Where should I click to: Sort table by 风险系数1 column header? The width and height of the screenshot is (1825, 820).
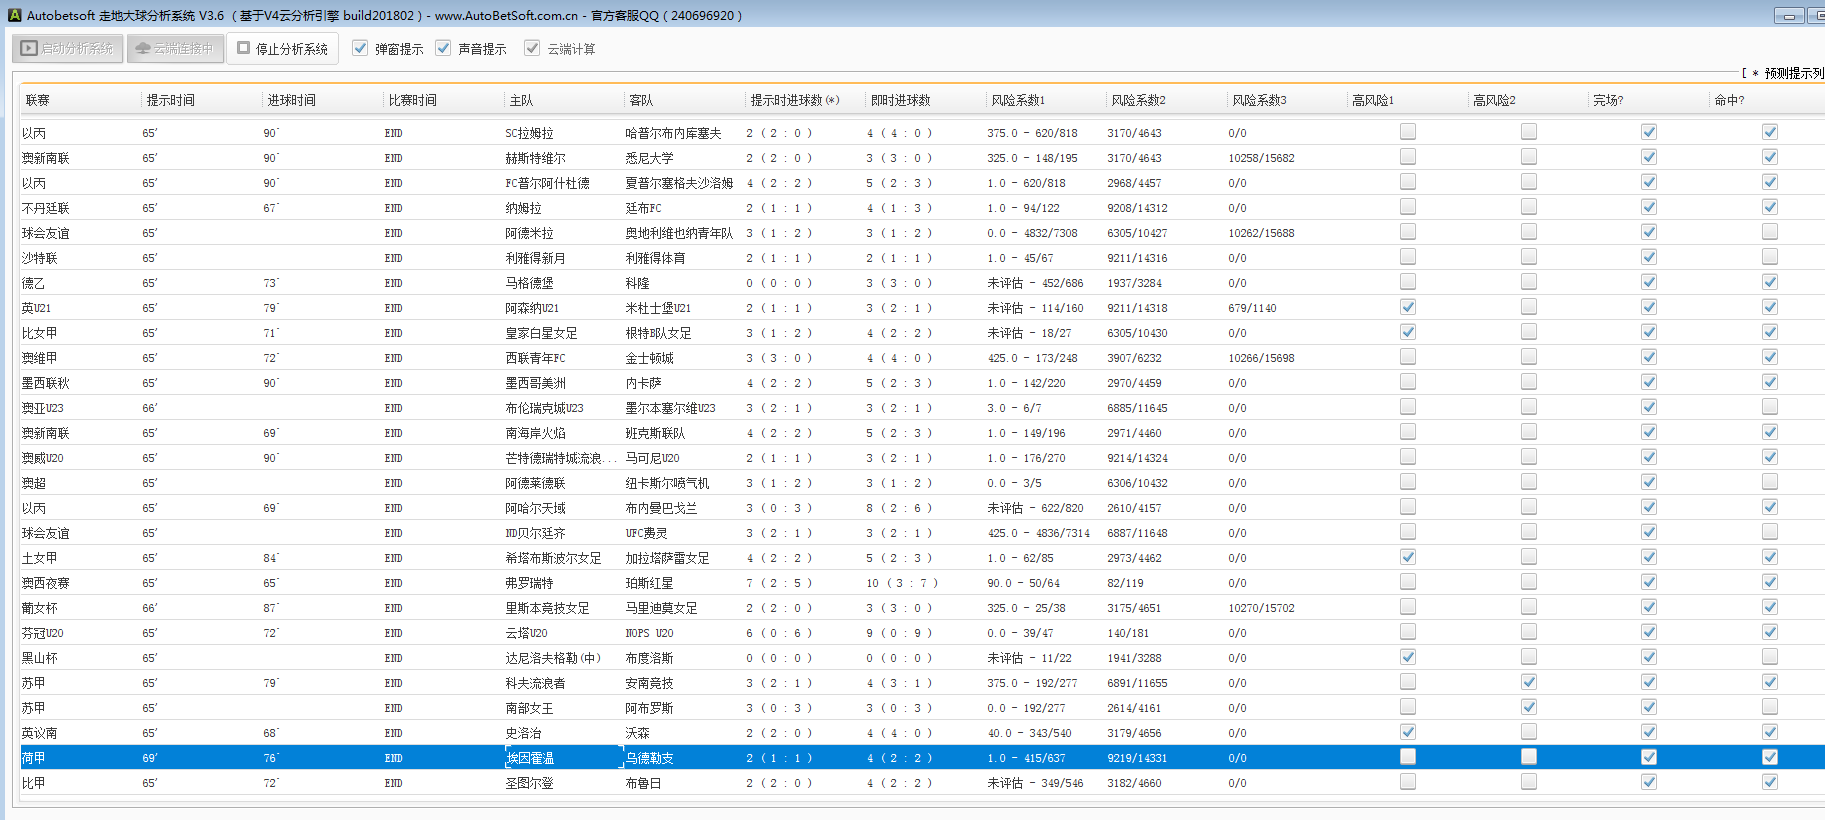[x=1018, y=100]
